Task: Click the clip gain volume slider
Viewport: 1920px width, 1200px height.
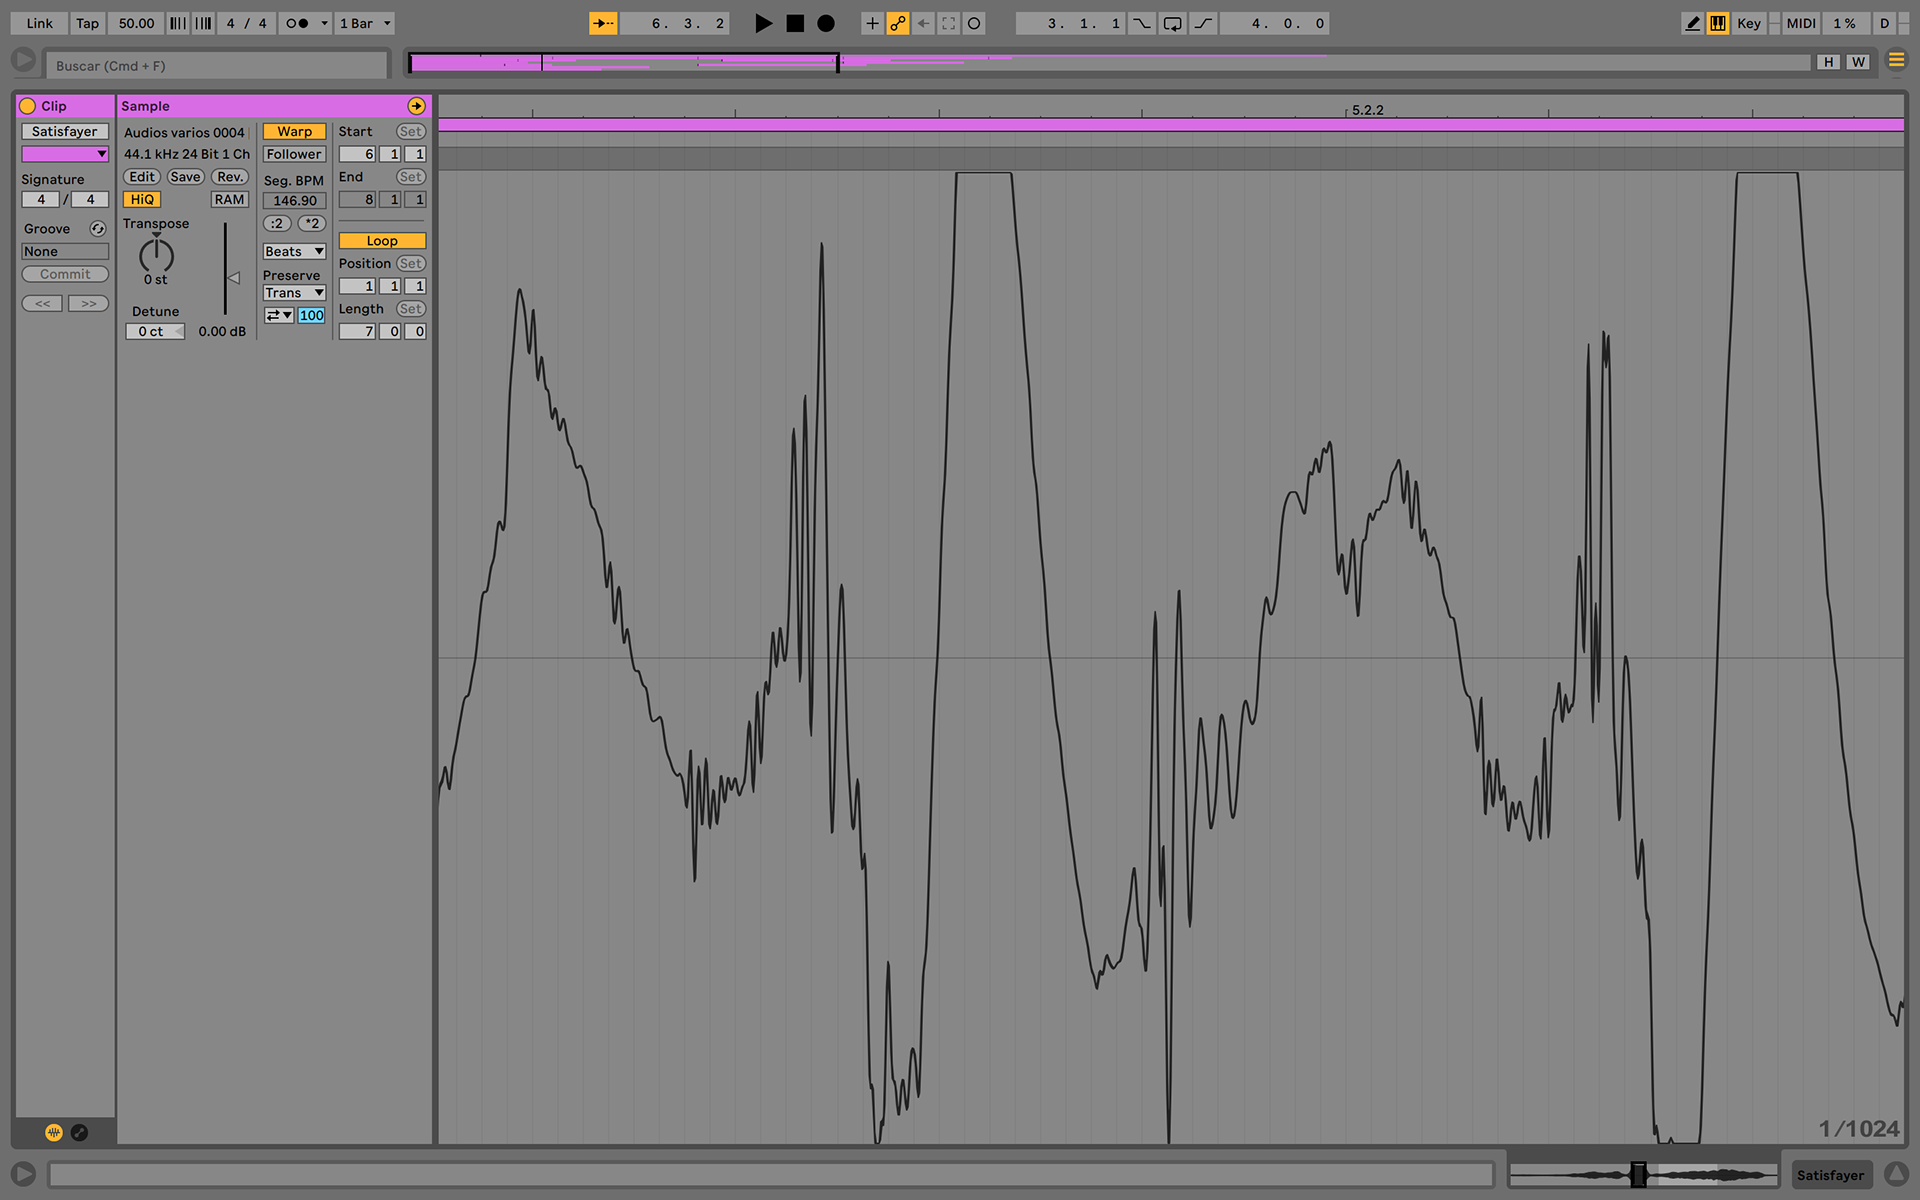Action: click(x=228, y=277)
